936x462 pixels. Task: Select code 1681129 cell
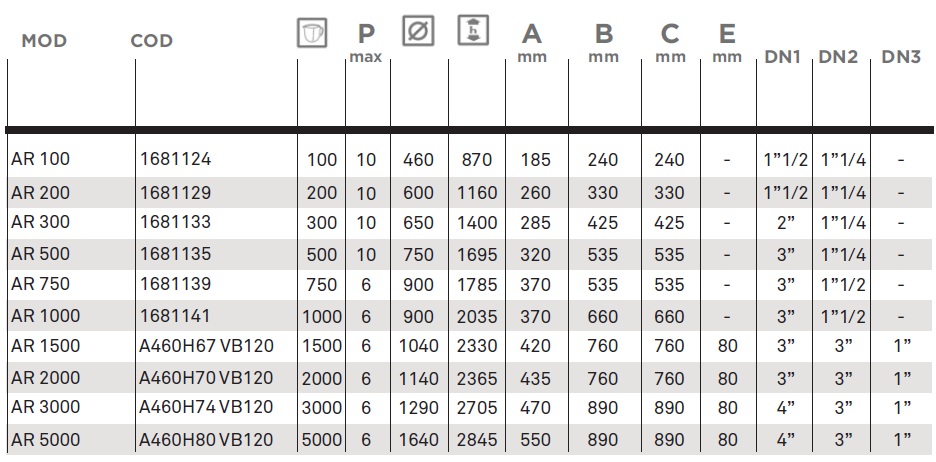click(176, 193)
